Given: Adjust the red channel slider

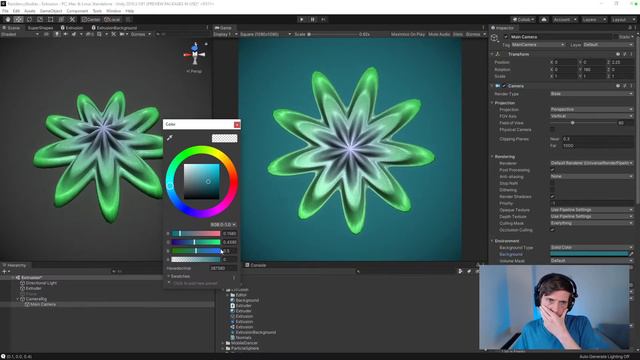Looking at the screenshot, I should click(x=196, y=233).
